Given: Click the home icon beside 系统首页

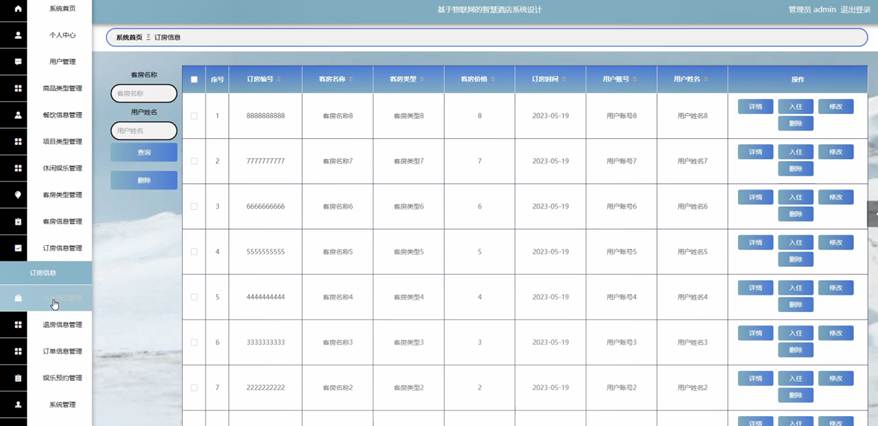Looking at the screenshot, I should pos(18,9).
